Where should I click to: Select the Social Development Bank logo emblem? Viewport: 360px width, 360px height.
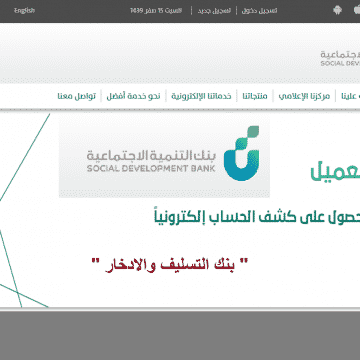pos(241,153)
